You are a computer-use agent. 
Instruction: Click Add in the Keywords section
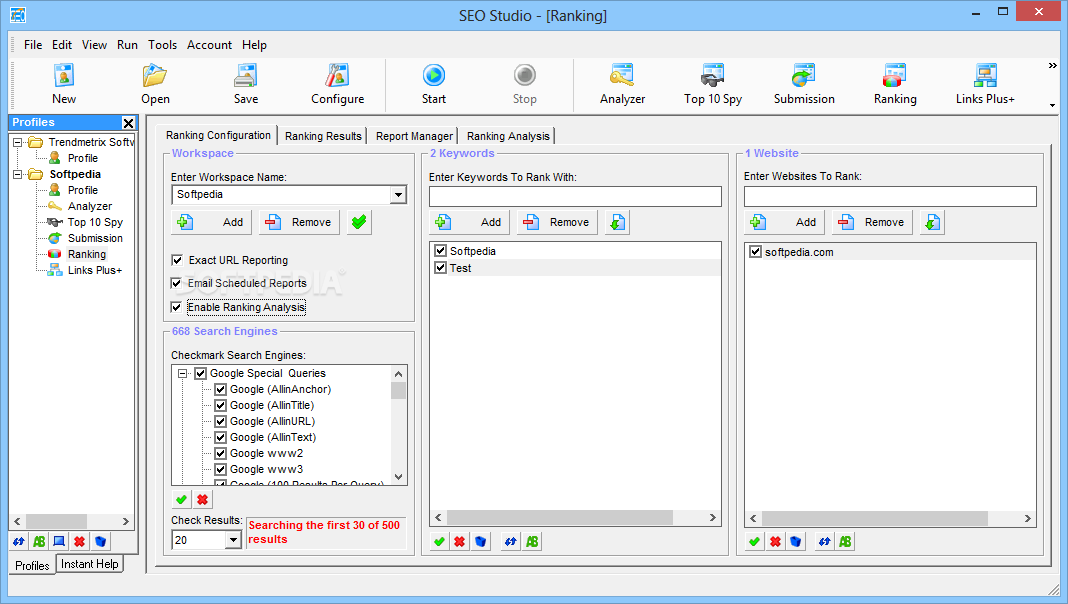tap(469, 222)
